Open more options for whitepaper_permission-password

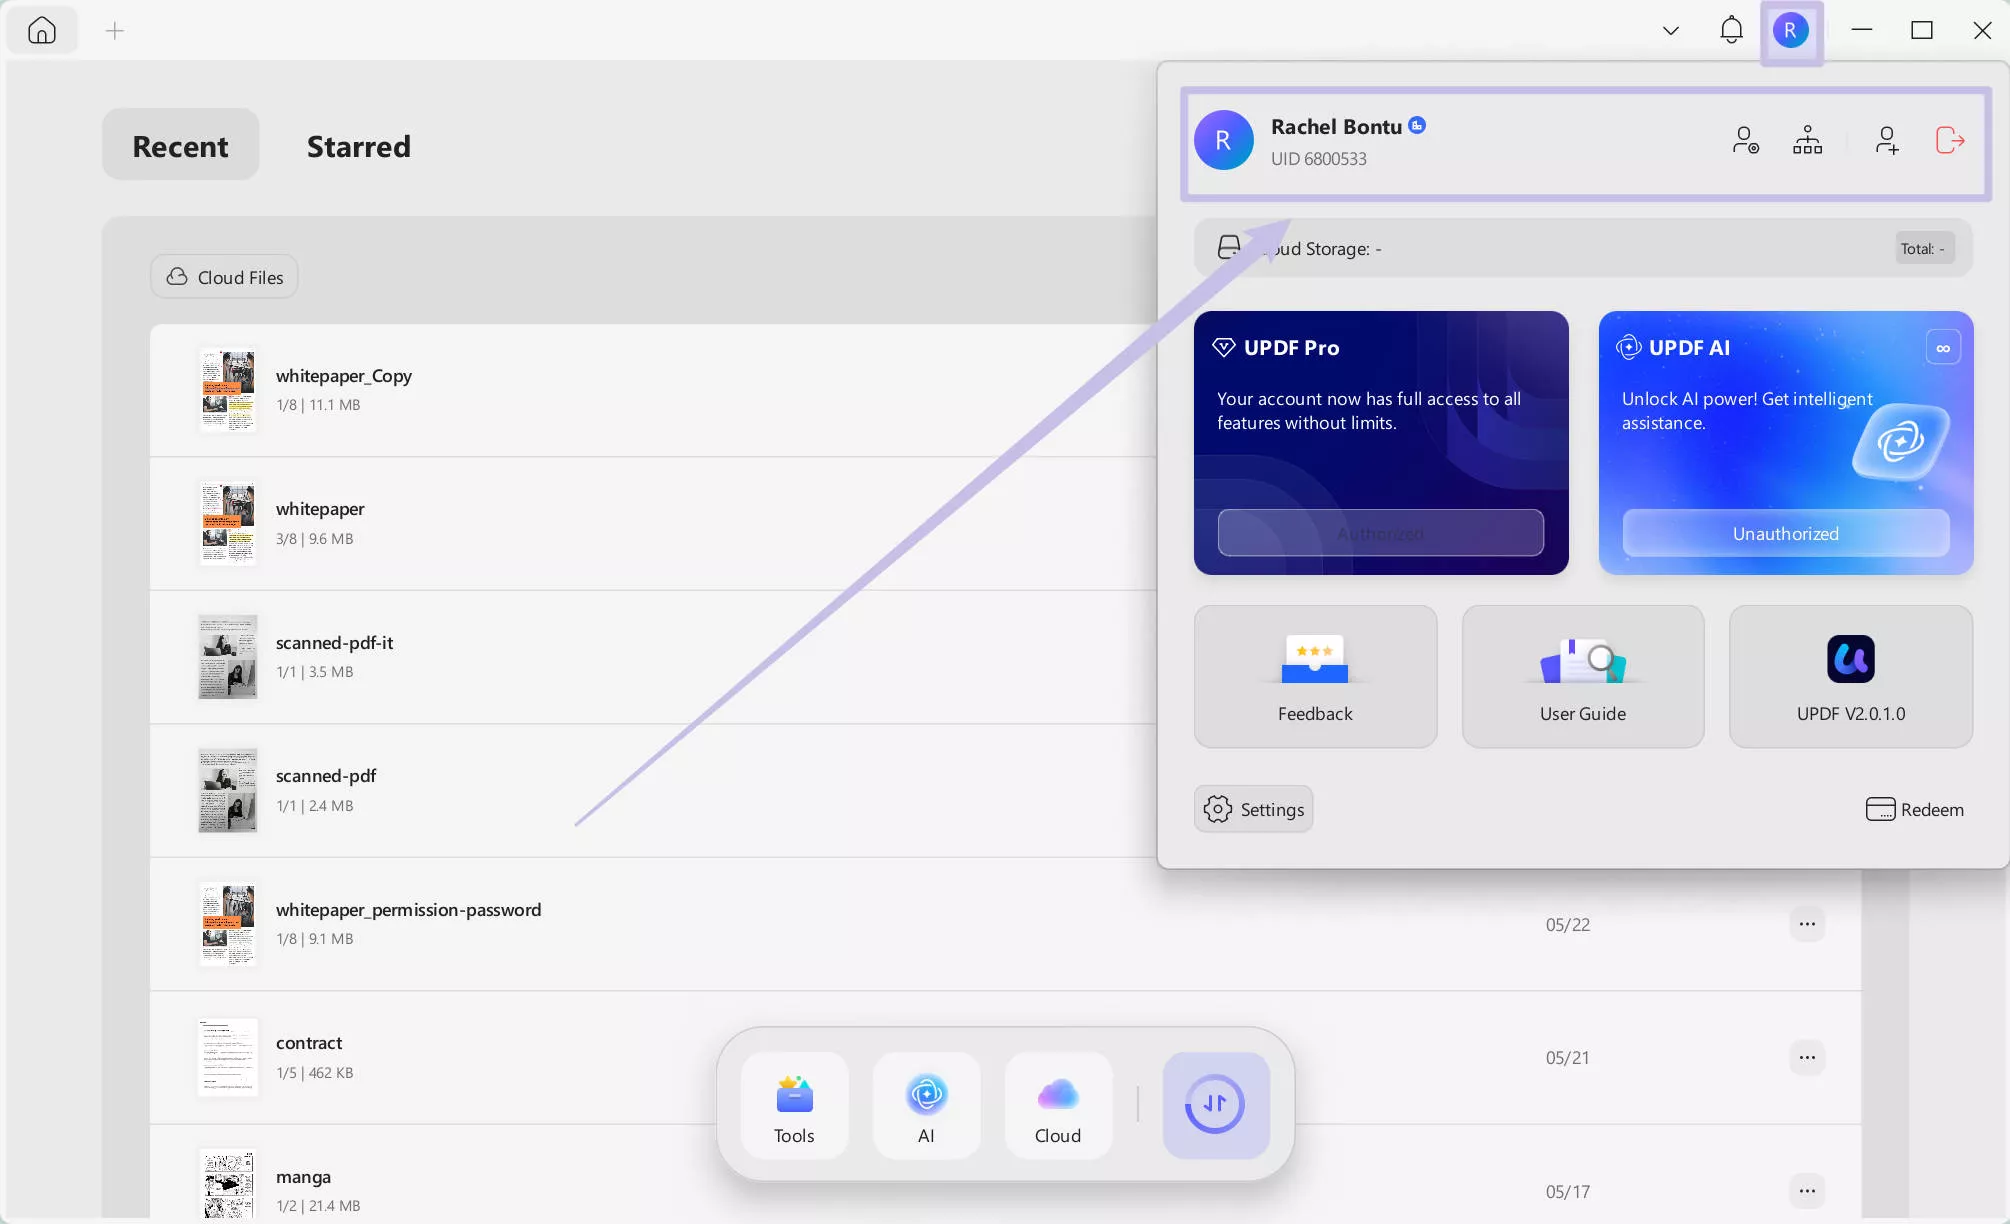[1807, 924]
